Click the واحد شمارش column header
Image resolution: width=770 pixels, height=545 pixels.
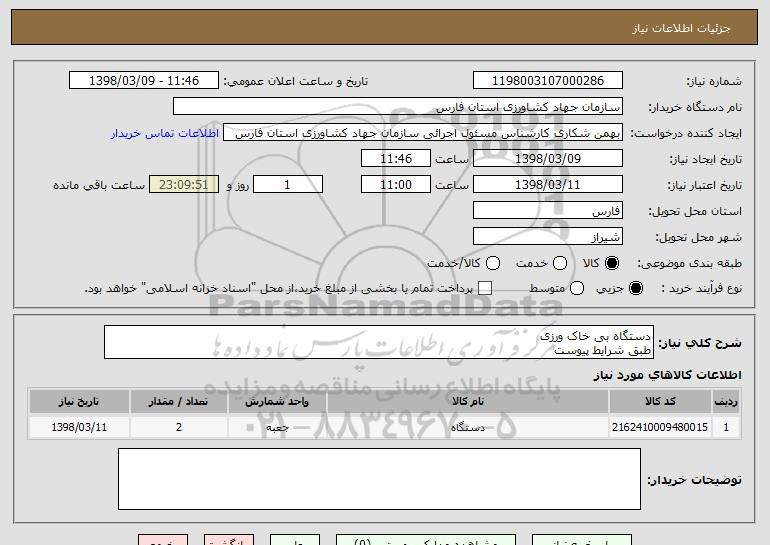[x=277, y=402]
